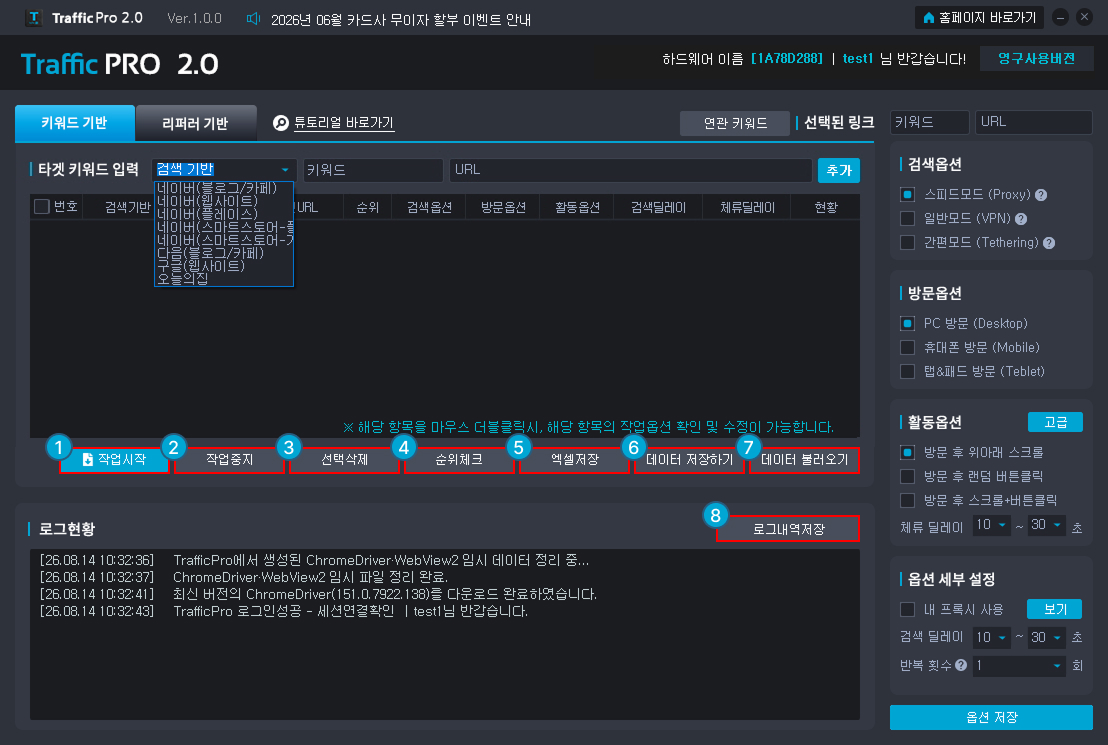Click the help icon next to 반복 횟수
This screenshot has height=745, width=1108.
tap(961, 665)
